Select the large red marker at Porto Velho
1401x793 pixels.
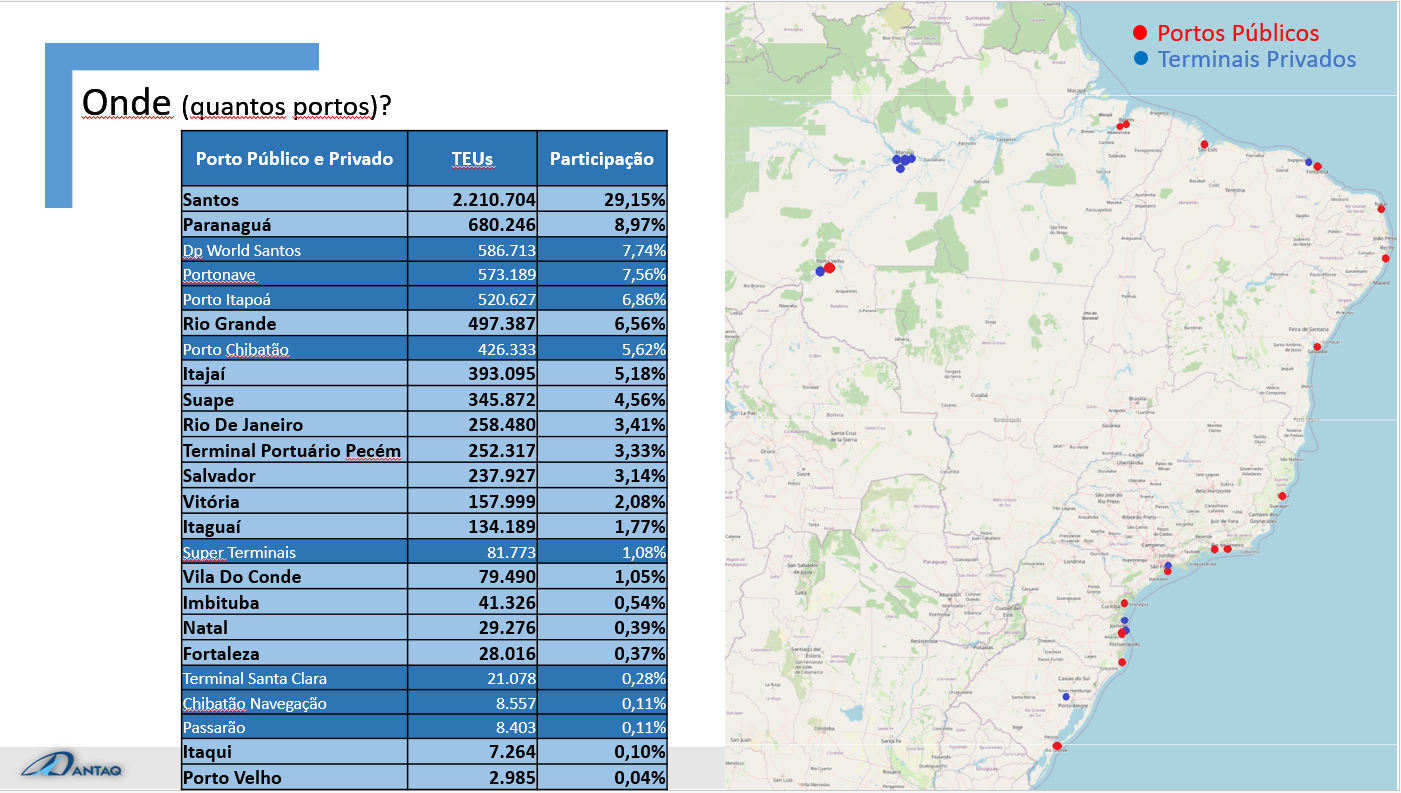(x=830, y=268)
